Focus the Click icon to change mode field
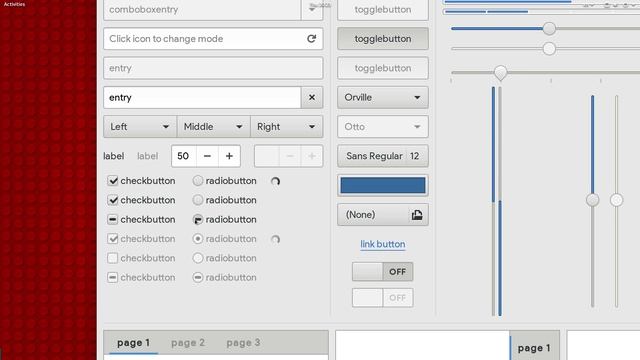Screen dimensions: 640x360 click(213, 39)
